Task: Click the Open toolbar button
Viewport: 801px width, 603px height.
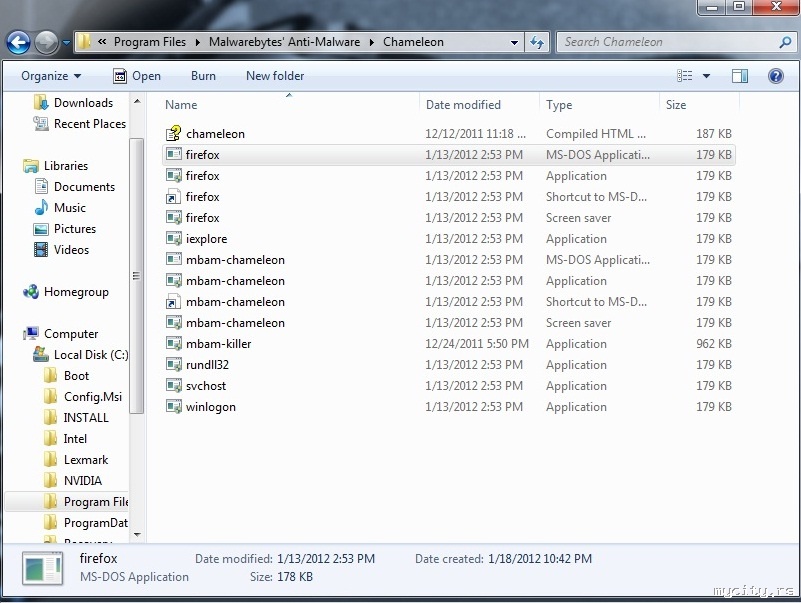Action: point(136,76)
